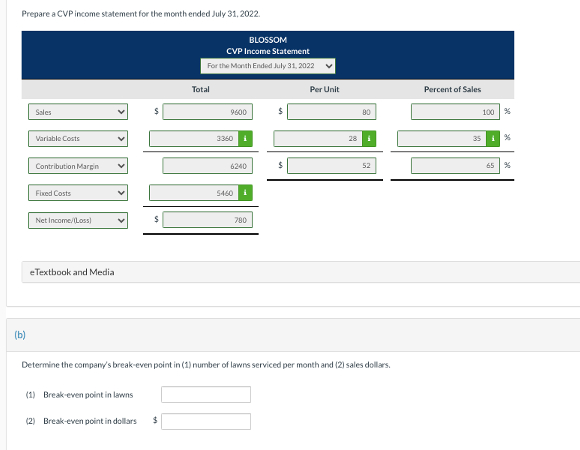Click the Variable Costs per unit field 28
This screenshot has width=580, height=450.
[318, 139]
